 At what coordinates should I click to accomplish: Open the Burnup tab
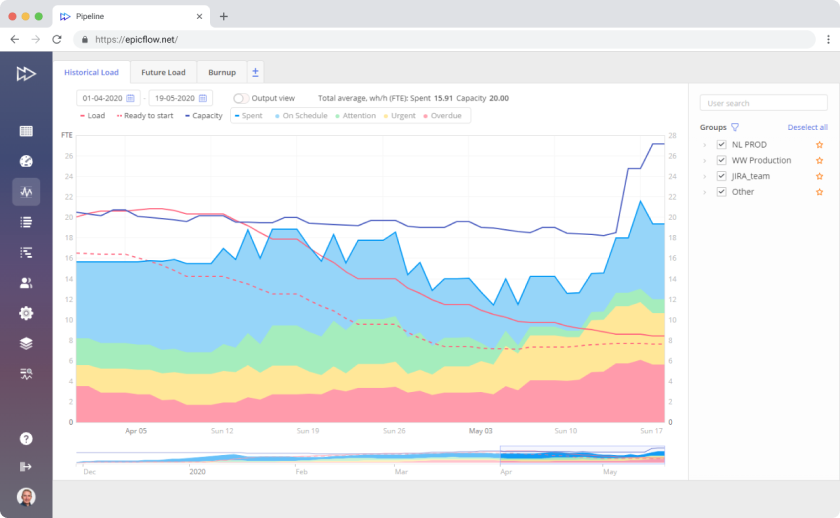click(222, 73)
